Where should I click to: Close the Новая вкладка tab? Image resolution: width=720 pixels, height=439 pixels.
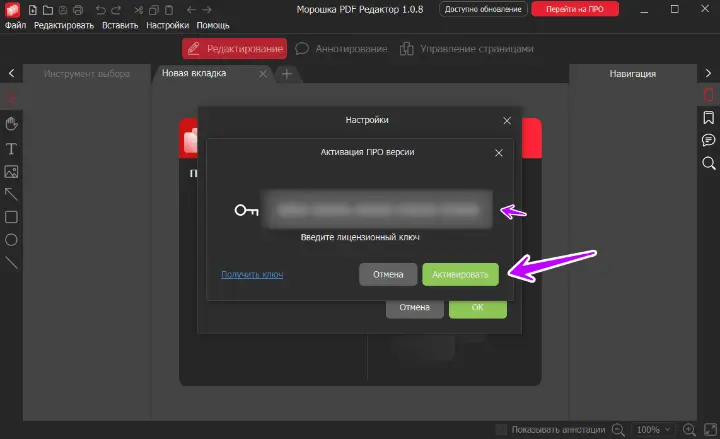[x=263, y=74]
